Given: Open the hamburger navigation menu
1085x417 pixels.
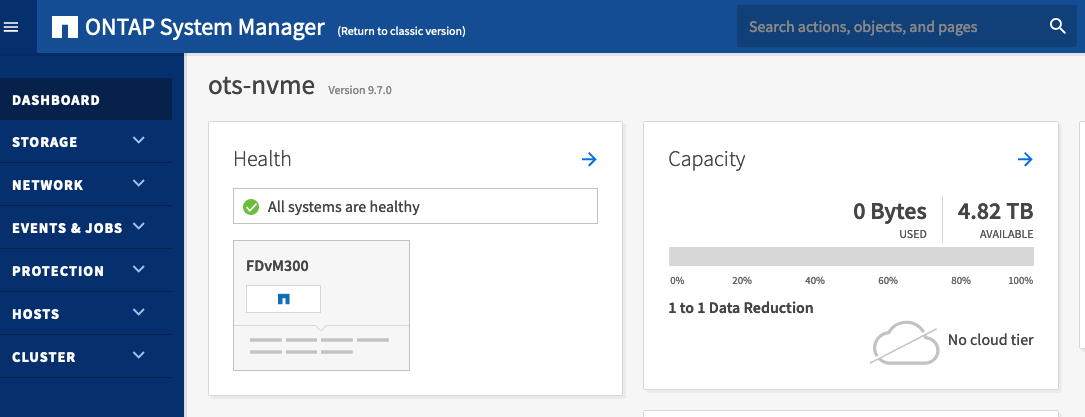Looking at the screenshot, I should [12, 27].
